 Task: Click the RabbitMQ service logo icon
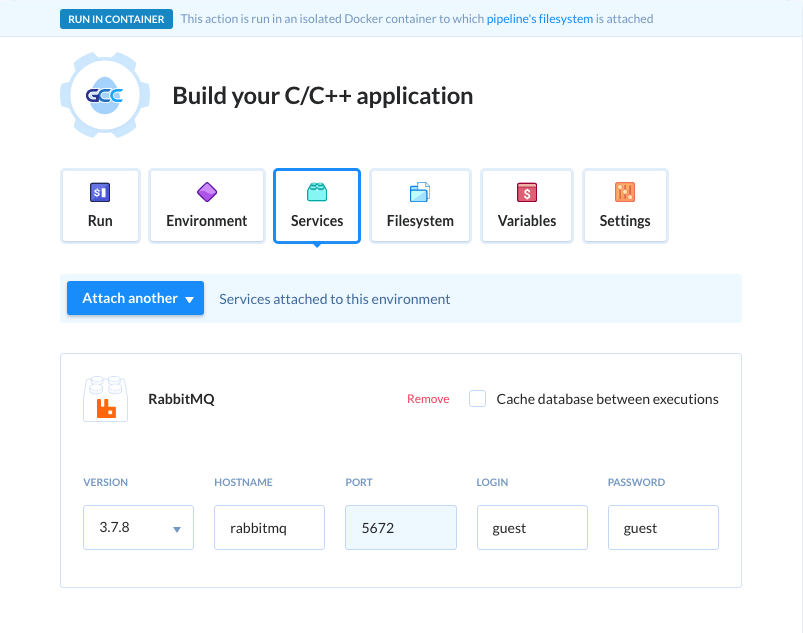pyautogui.click(x=105, y=399)
